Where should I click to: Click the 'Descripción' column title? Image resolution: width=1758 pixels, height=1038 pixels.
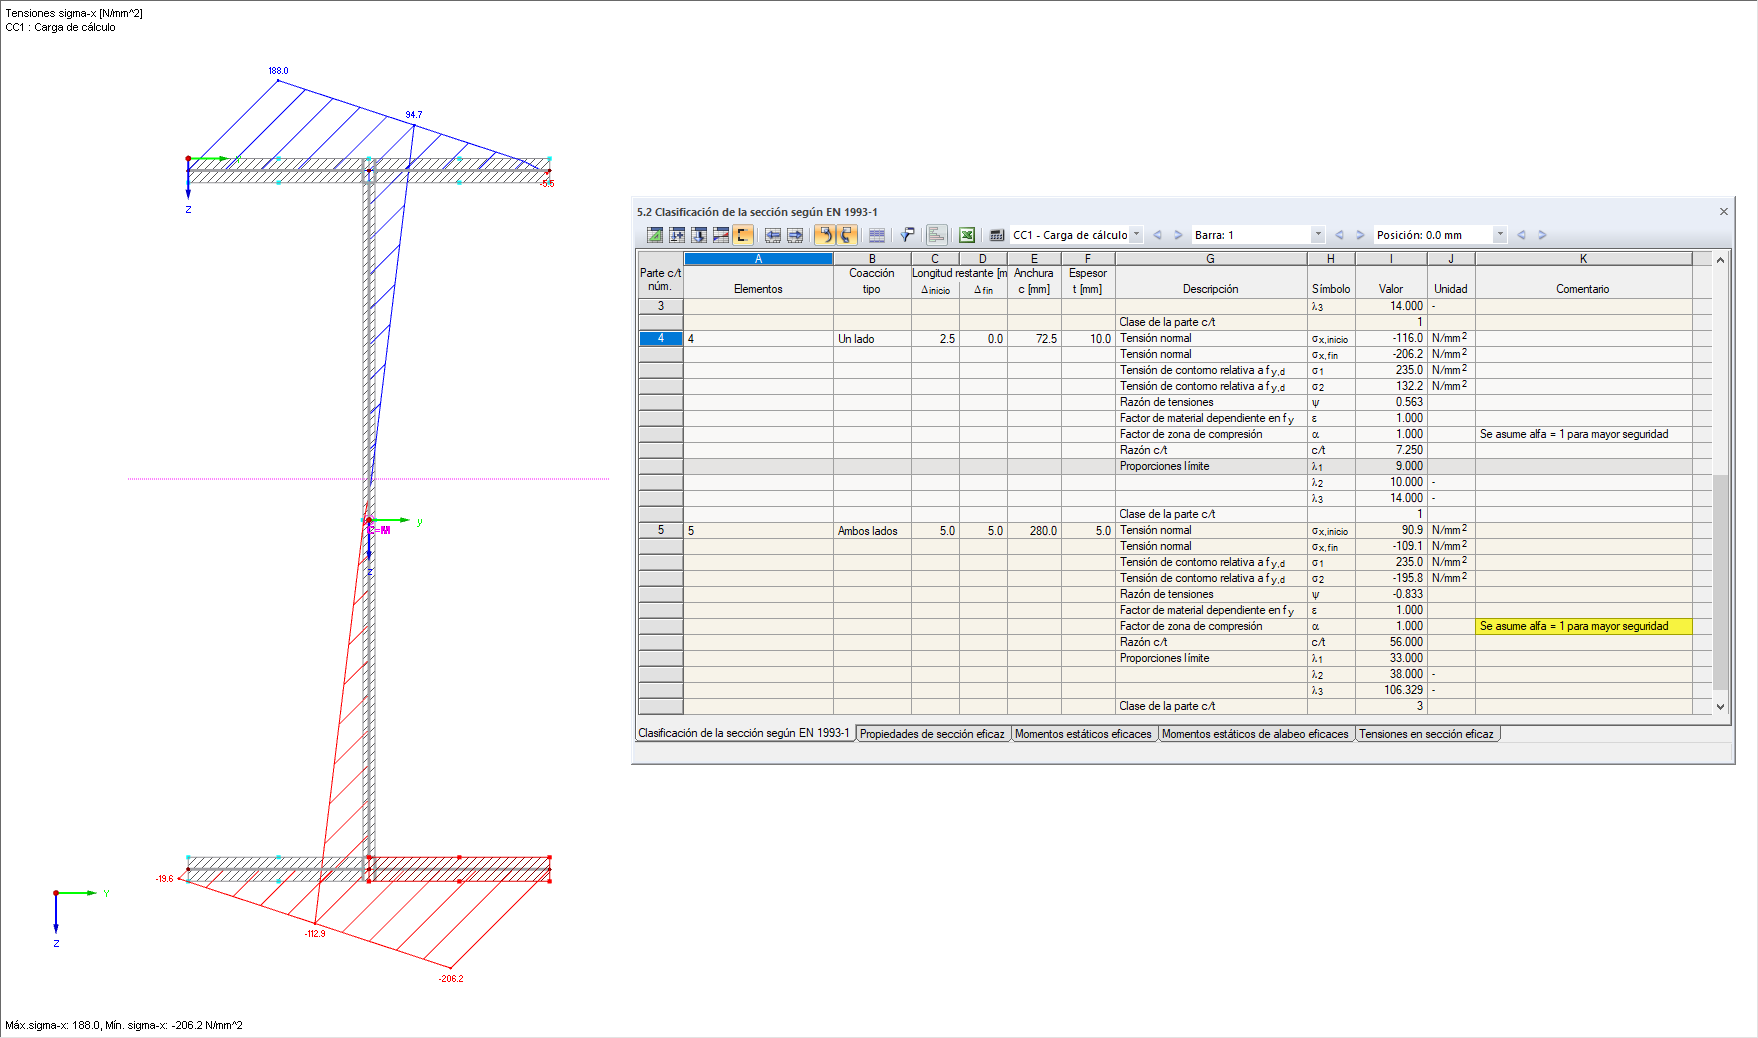(x=1210, y=289)
